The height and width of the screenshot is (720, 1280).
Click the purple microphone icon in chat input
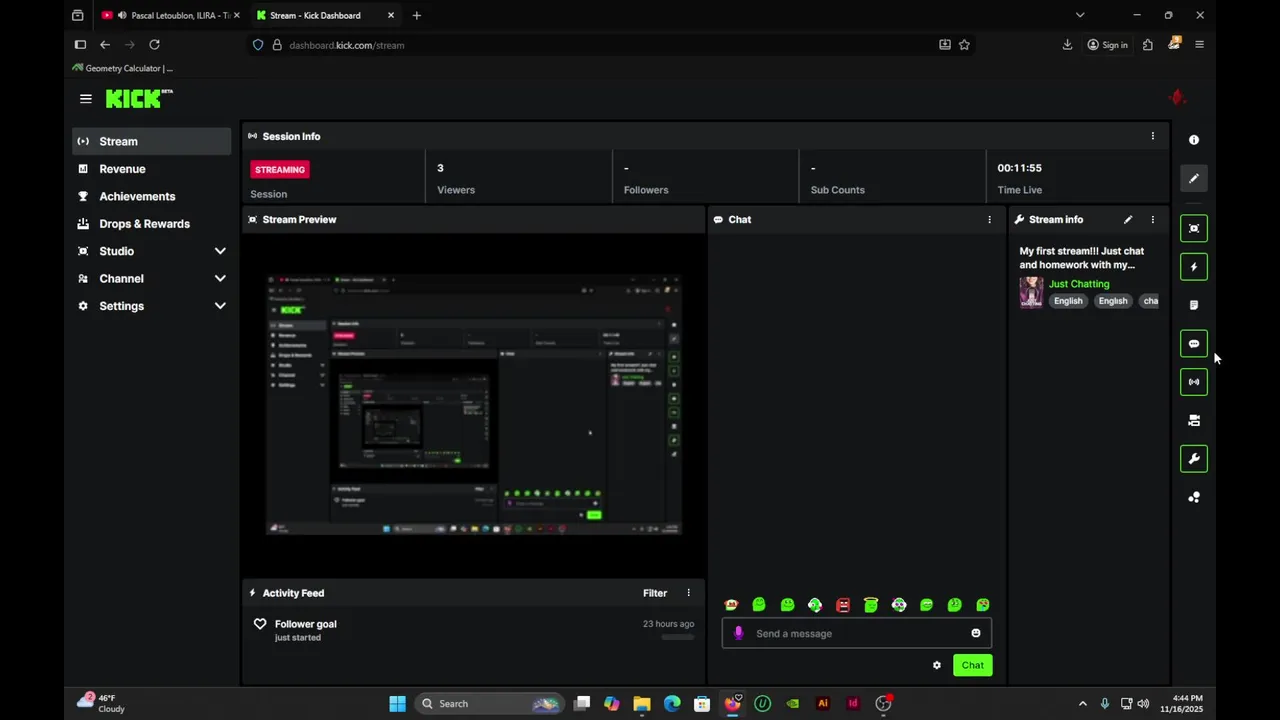click(x=739, y=633)
